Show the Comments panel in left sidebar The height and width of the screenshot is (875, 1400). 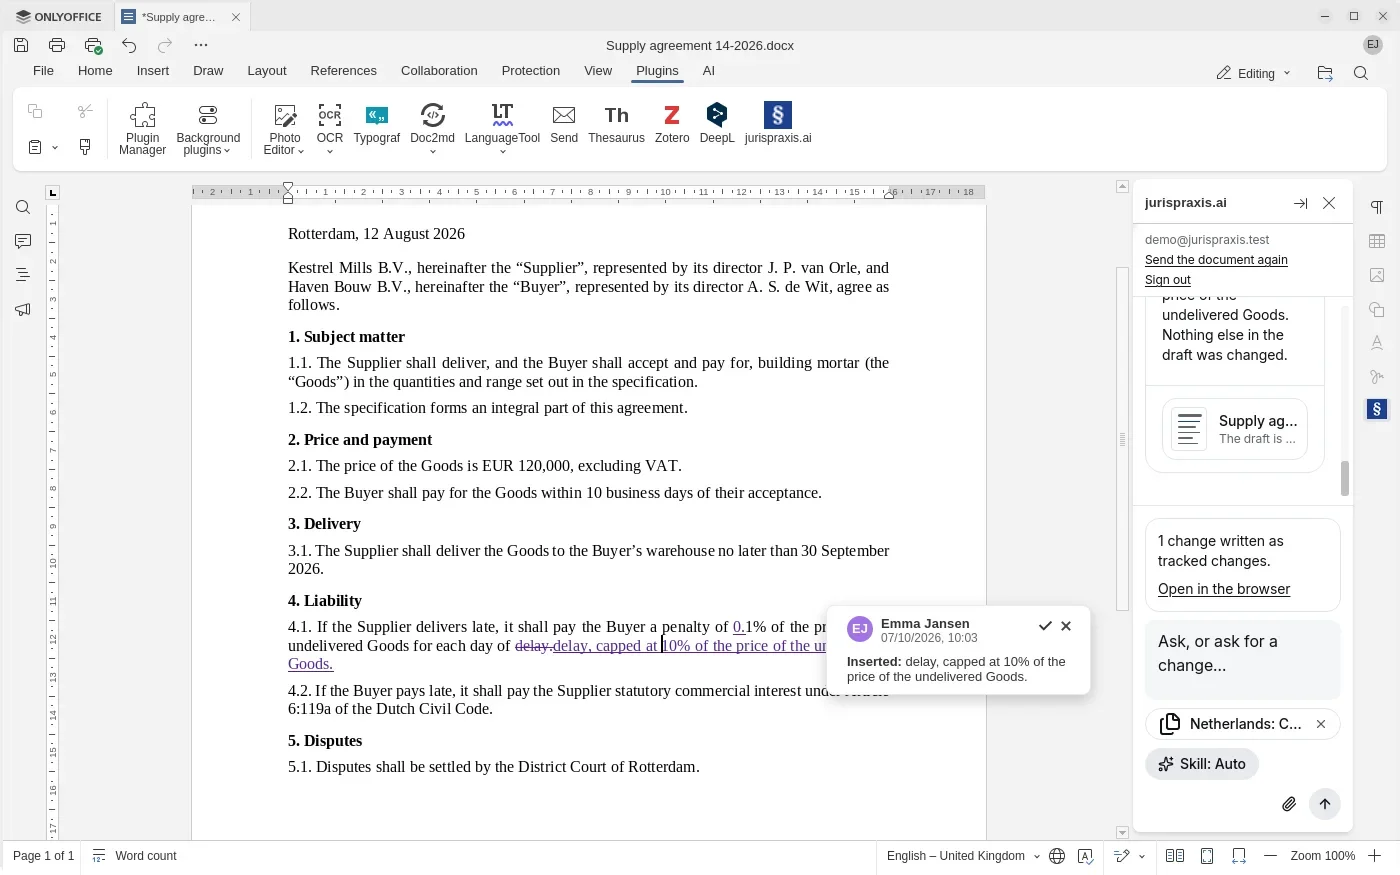23,241
